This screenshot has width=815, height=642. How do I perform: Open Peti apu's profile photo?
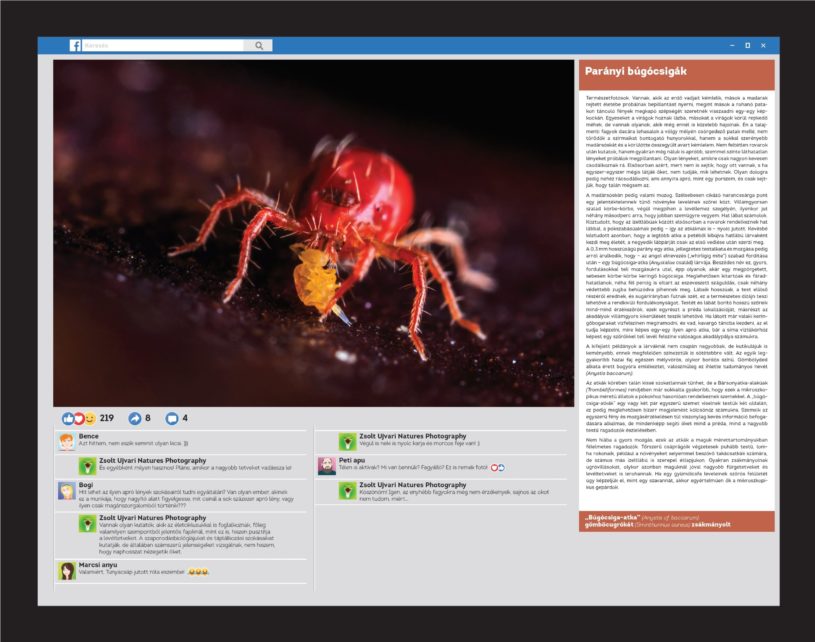click(x=327, y=466)
